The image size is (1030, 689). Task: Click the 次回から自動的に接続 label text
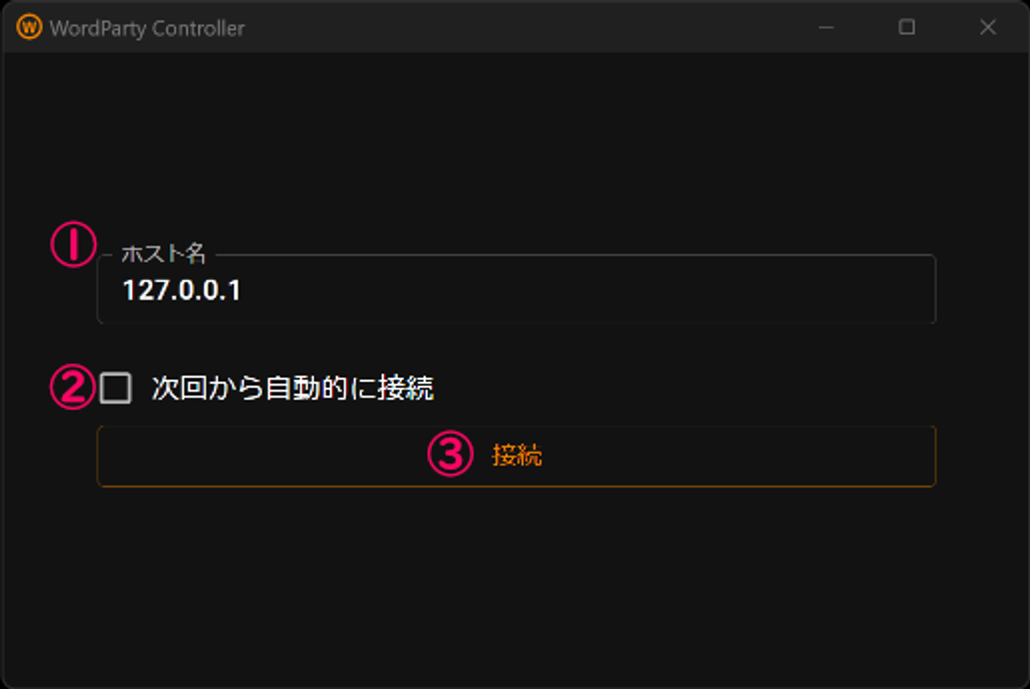(292, 388)
